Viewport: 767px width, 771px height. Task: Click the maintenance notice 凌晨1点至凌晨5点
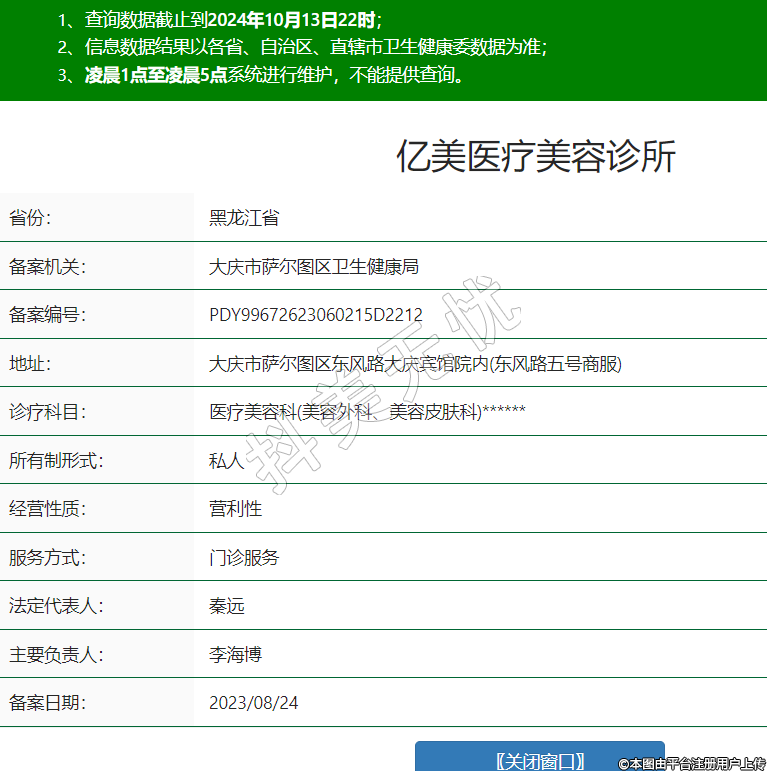(156, 74)
